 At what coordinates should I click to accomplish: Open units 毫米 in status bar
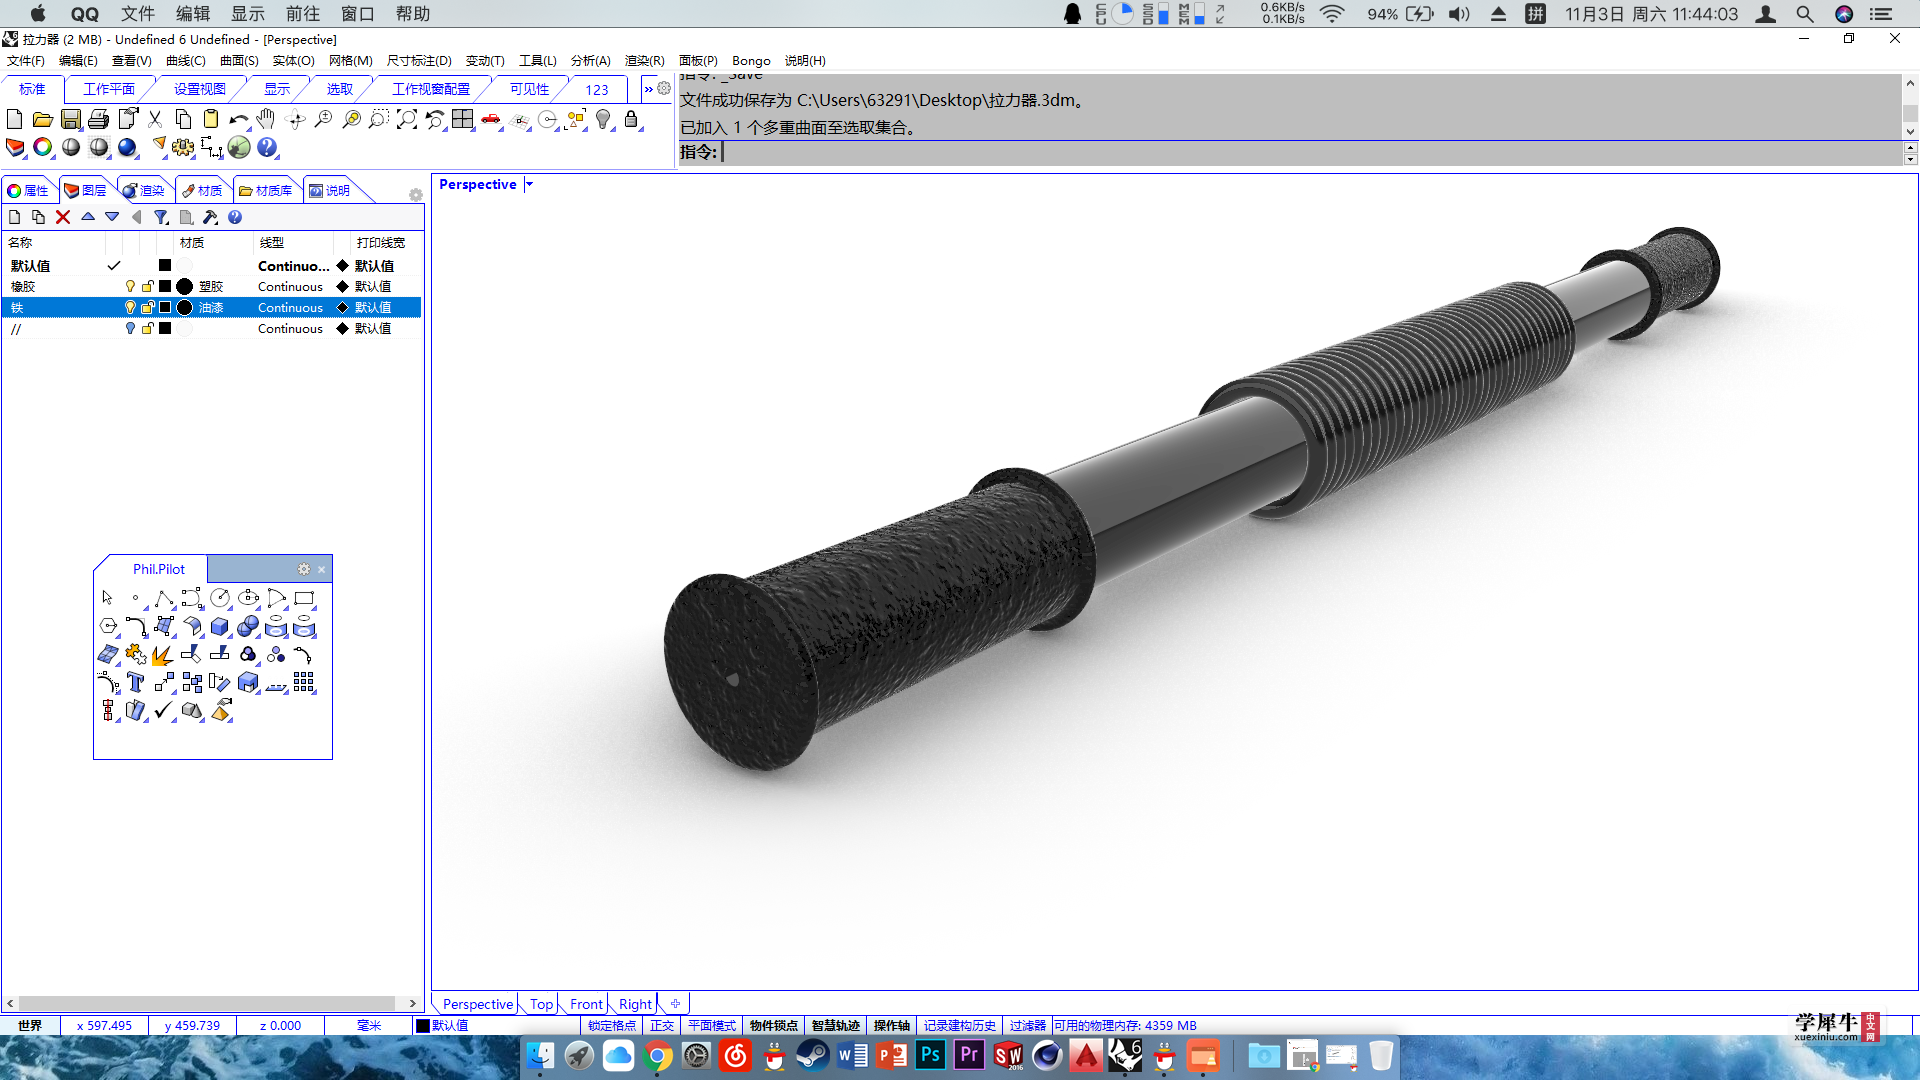click(369, 1026)
